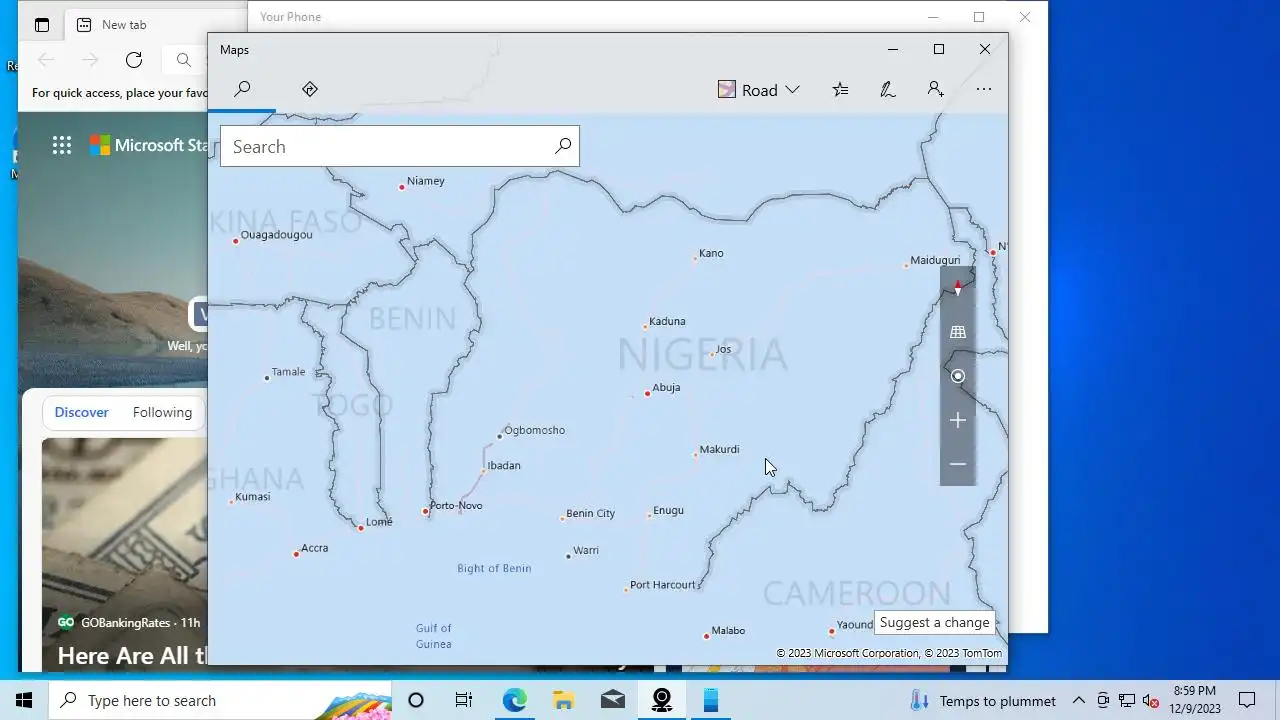The height and width of the screenshot is (720, 1280).
Task: Zoom out with the minus button
Action: click(958, 464)
